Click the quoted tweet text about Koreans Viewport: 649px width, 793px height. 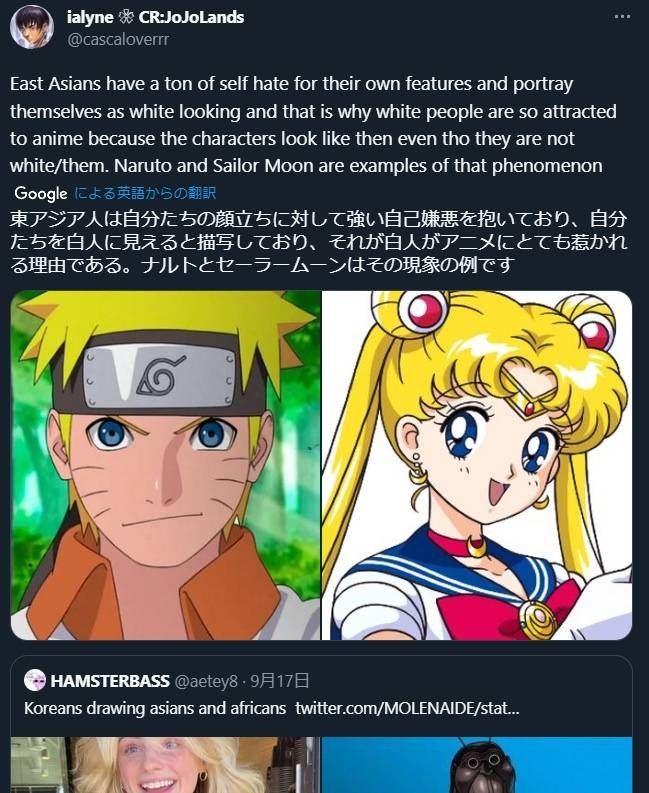point(155,708)
